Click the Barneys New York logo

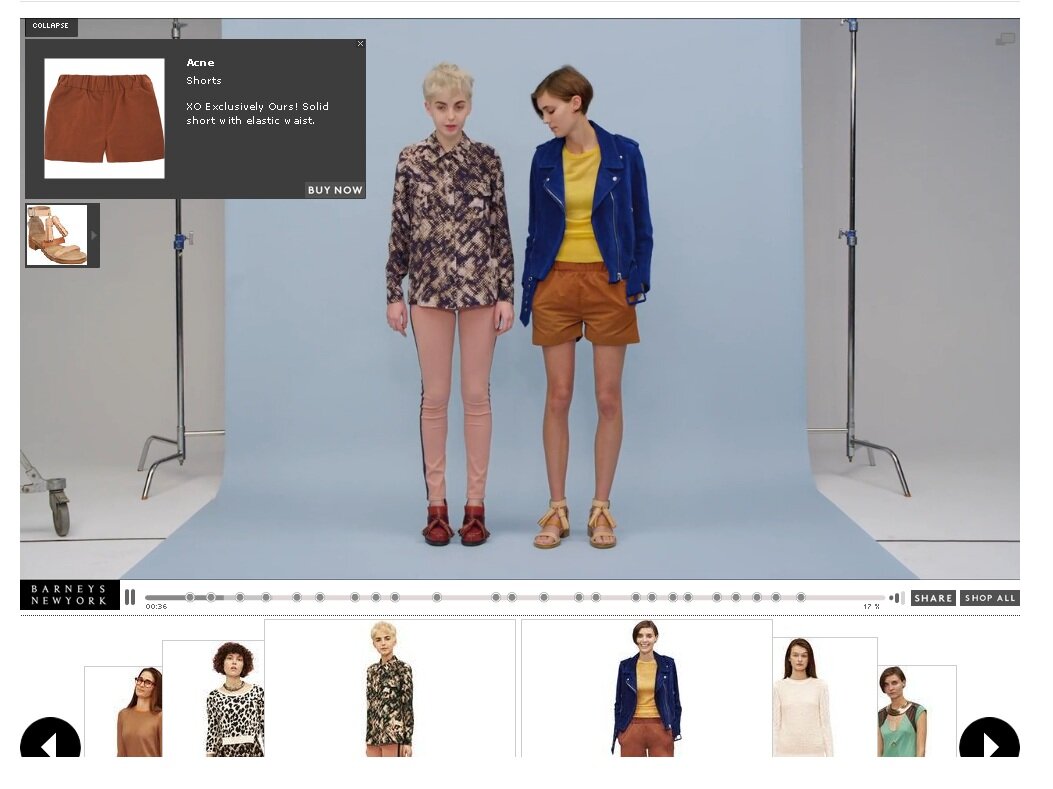(x=68, y=594)
